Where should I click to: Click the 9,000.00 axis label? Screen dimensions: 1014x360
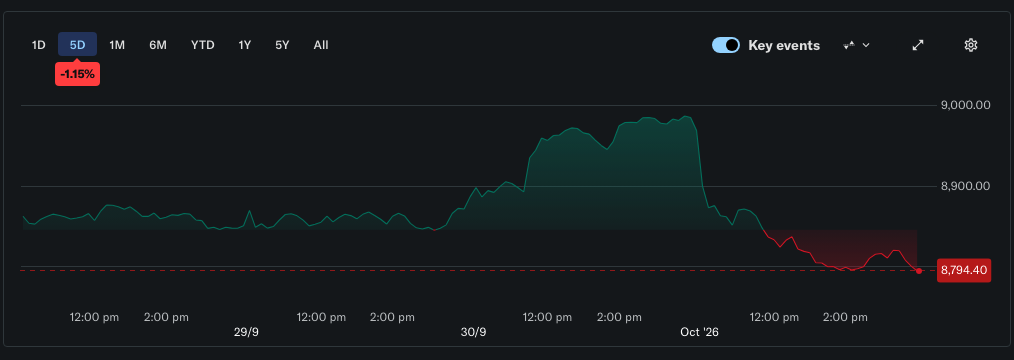point(964,105)
